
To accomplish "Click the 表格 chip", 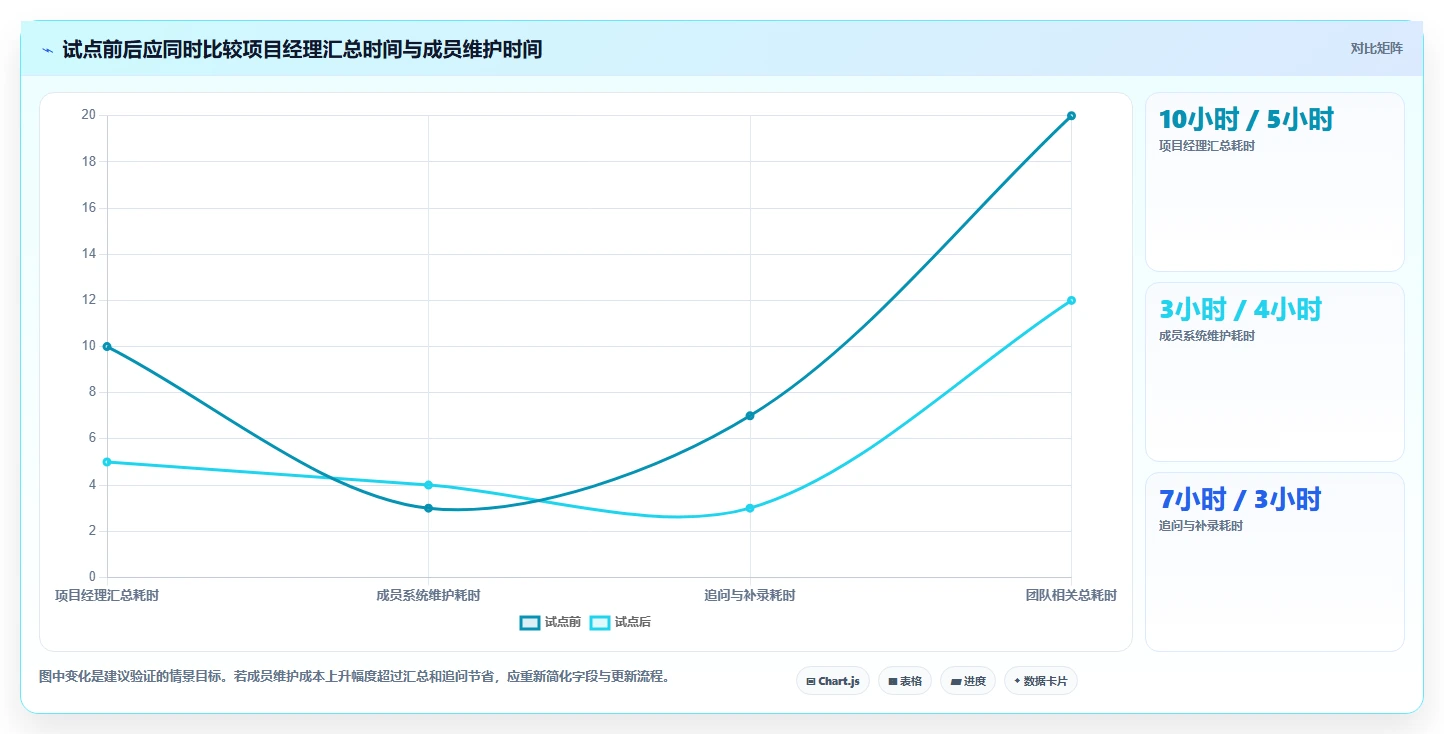I will [905, 681].
